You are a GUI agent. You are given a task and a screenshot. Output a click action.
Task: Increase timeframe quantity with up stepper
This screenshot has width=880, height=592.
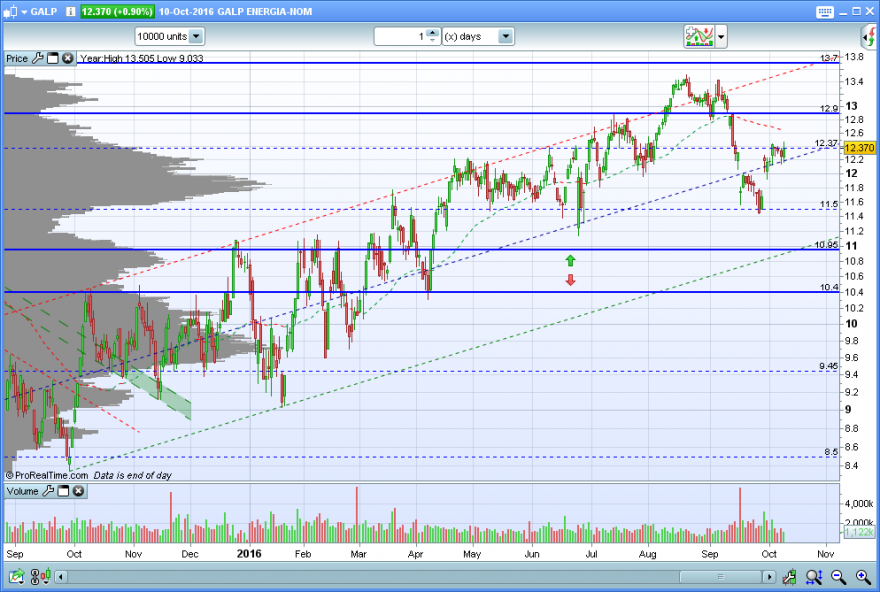pyautogui.click(x=432, y=33)
